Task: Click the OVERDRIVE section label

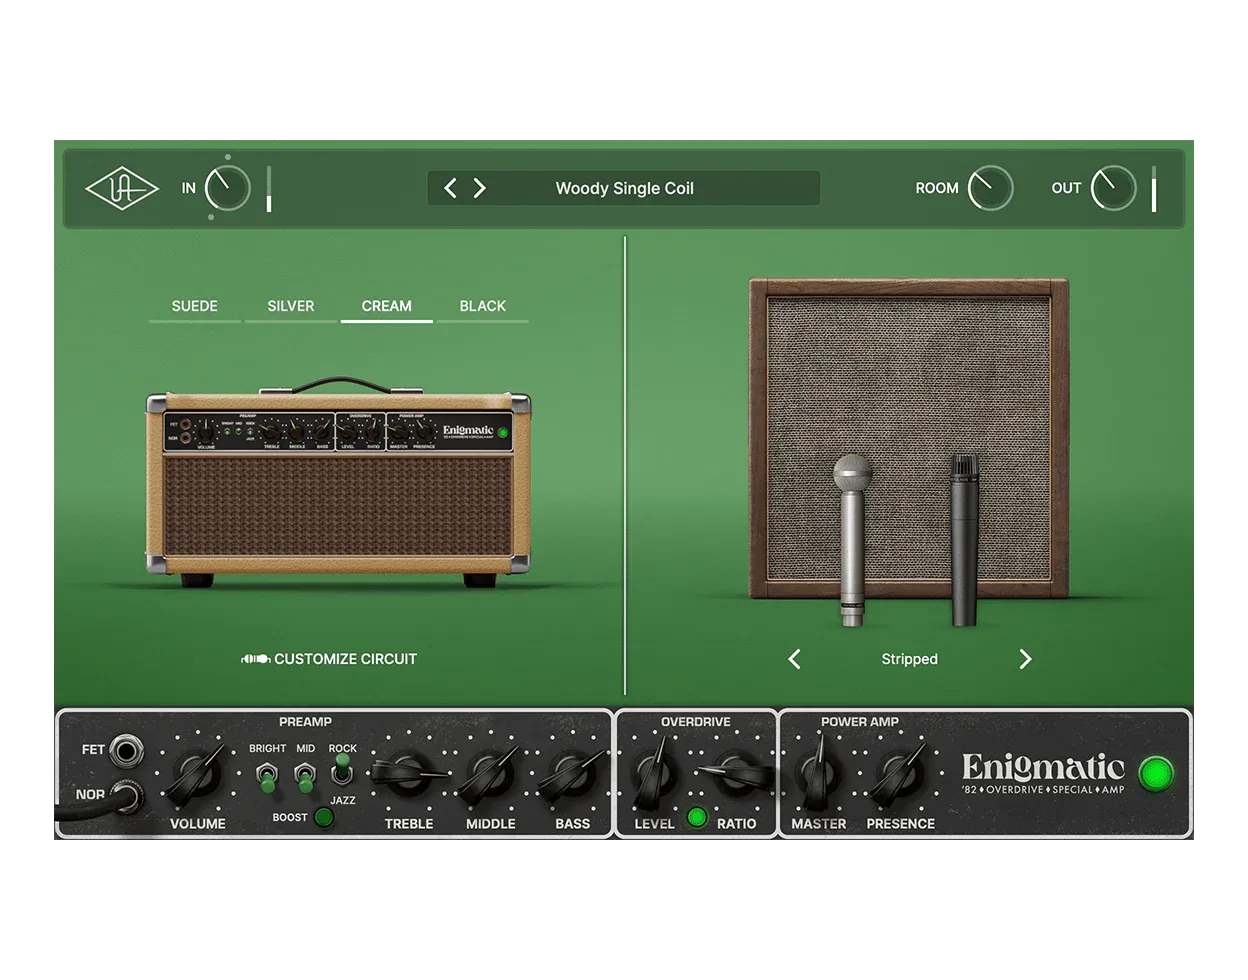Action: pos(696,722)
